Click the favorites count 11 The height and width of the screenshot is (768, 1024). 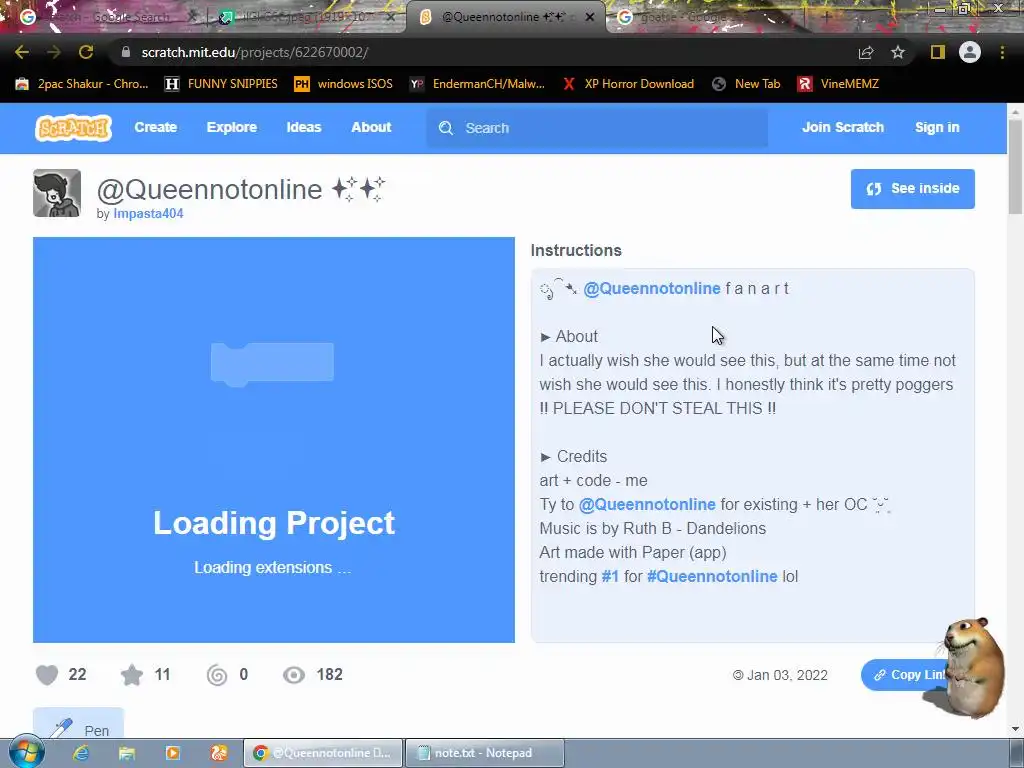(163, 675)
